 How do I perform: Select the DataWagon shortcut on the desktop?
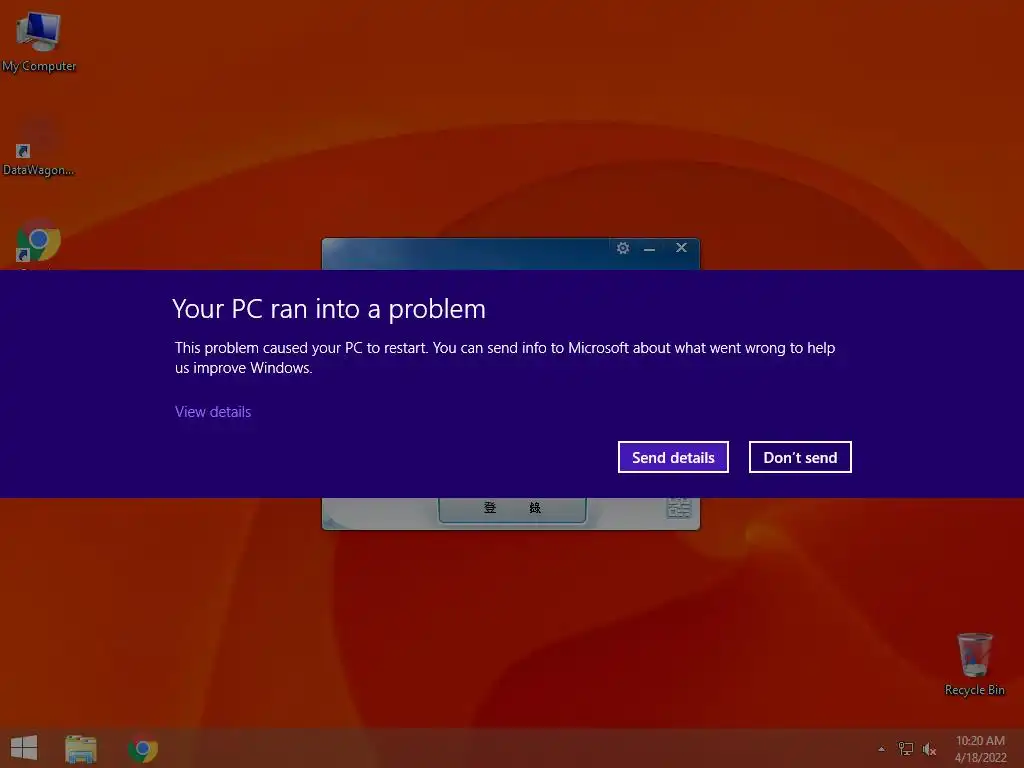(x=39, y=147)
